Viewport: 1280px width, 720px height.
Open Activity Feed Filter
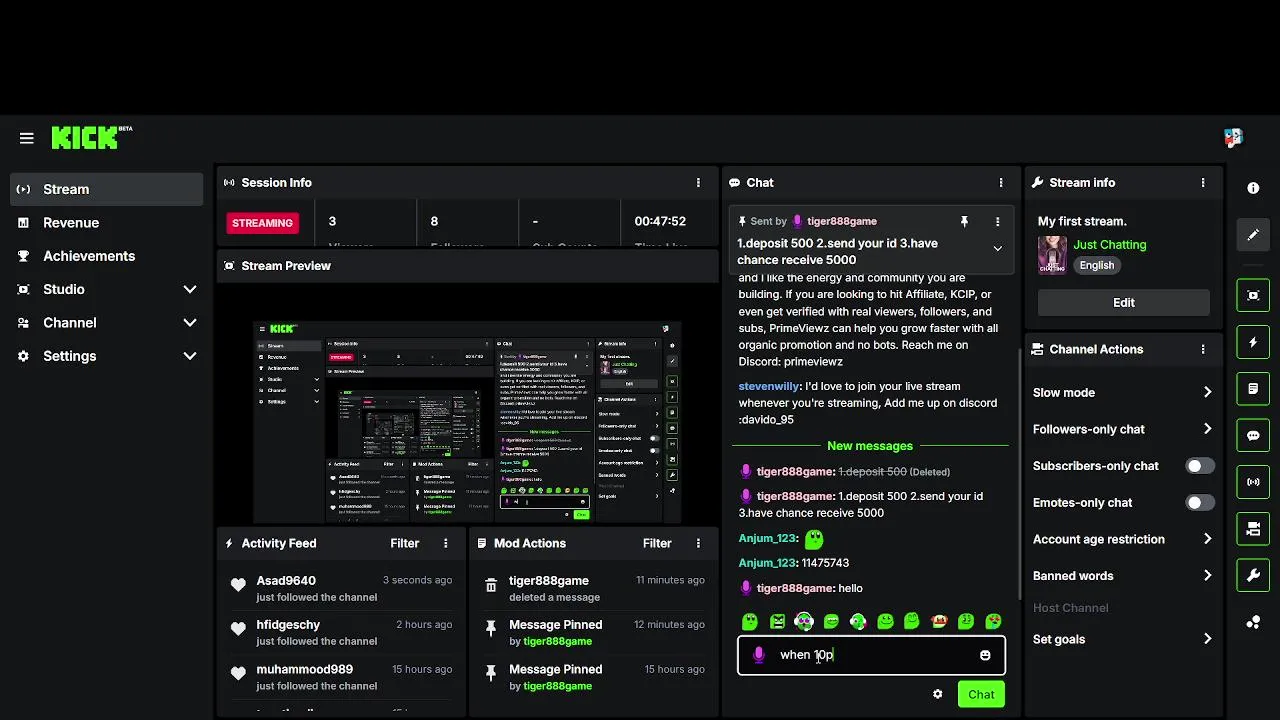(x=405, y=543)
